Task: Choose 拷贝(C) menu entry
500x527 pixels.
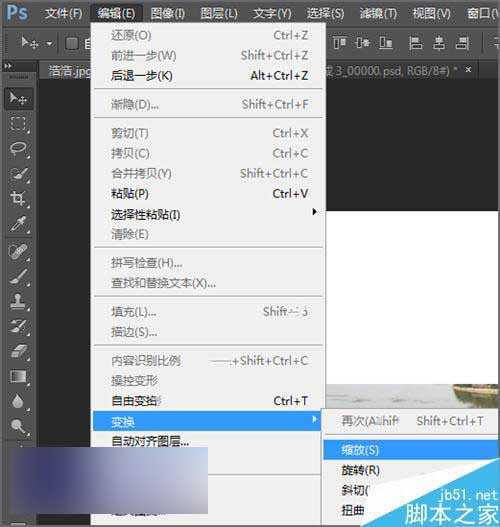Action: point(208,153)
